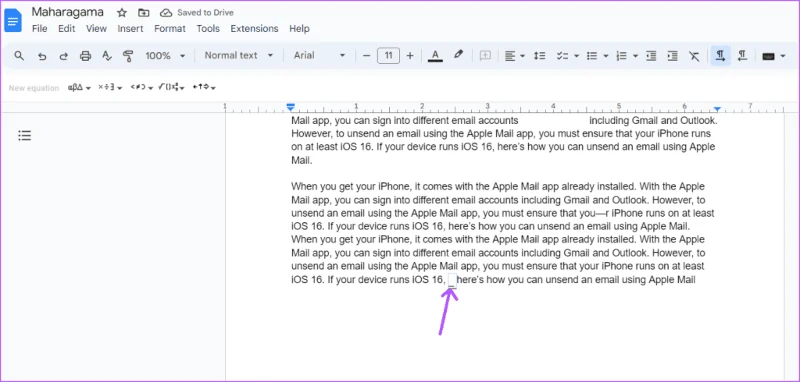800x382 pixels.
Task: Star the Maharagama document
Action: (121, 13)
